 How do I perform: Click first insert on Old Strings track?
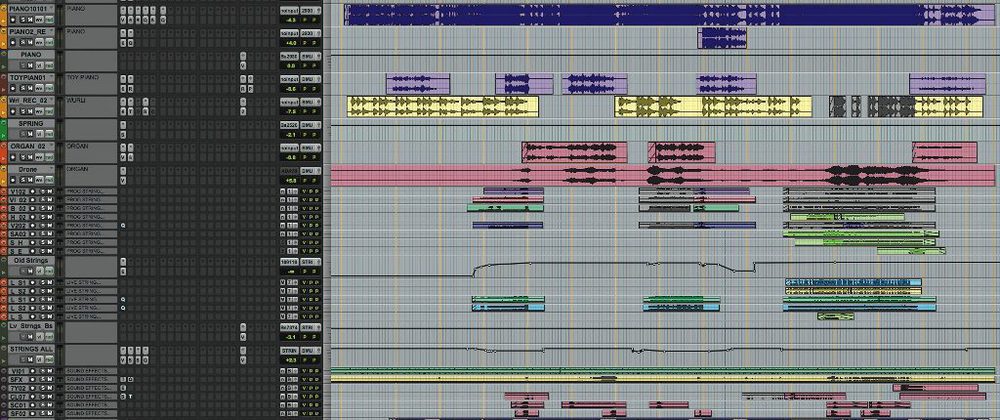[123, 272]
